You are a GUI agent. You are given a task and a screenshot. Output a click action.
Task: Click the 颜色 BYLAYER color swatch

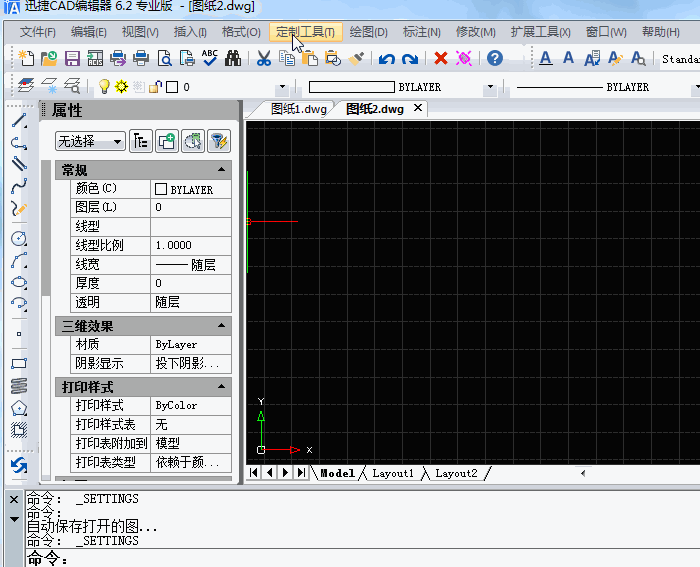point(160,189)
